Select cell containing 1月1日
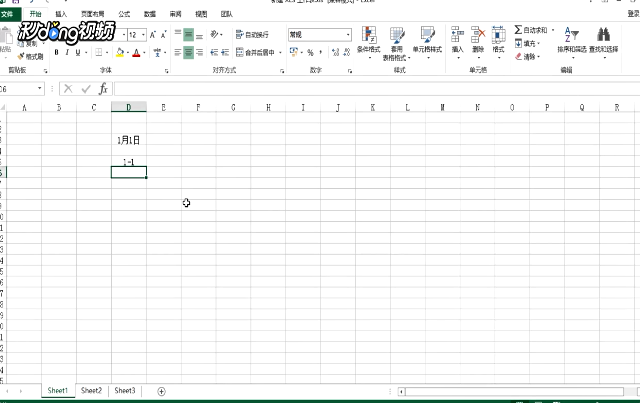This screenshot has height=403, width=640. point(129,140)
